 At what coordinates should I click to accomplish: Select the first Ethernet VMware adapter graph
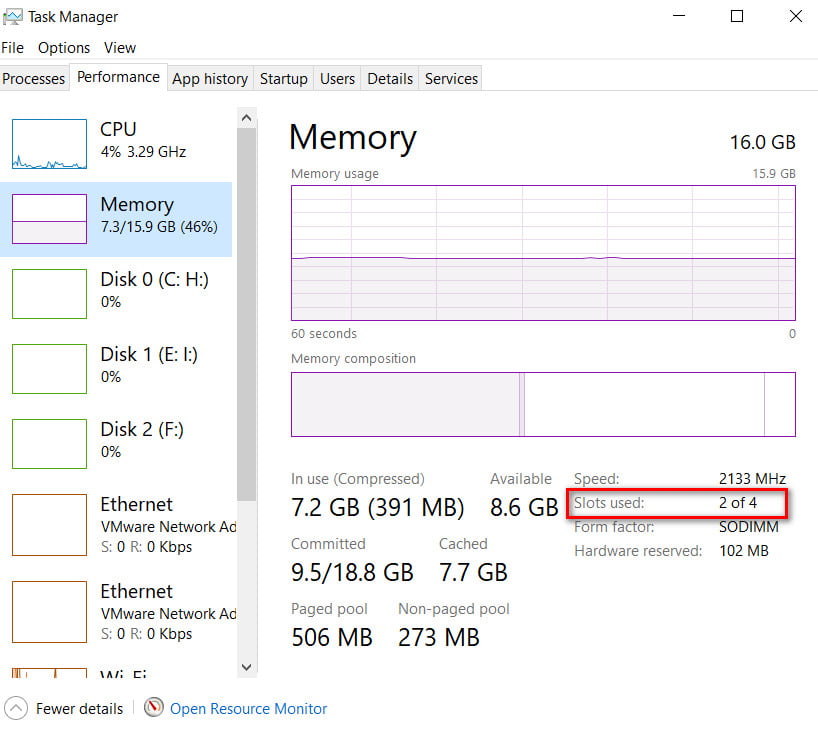120,525
